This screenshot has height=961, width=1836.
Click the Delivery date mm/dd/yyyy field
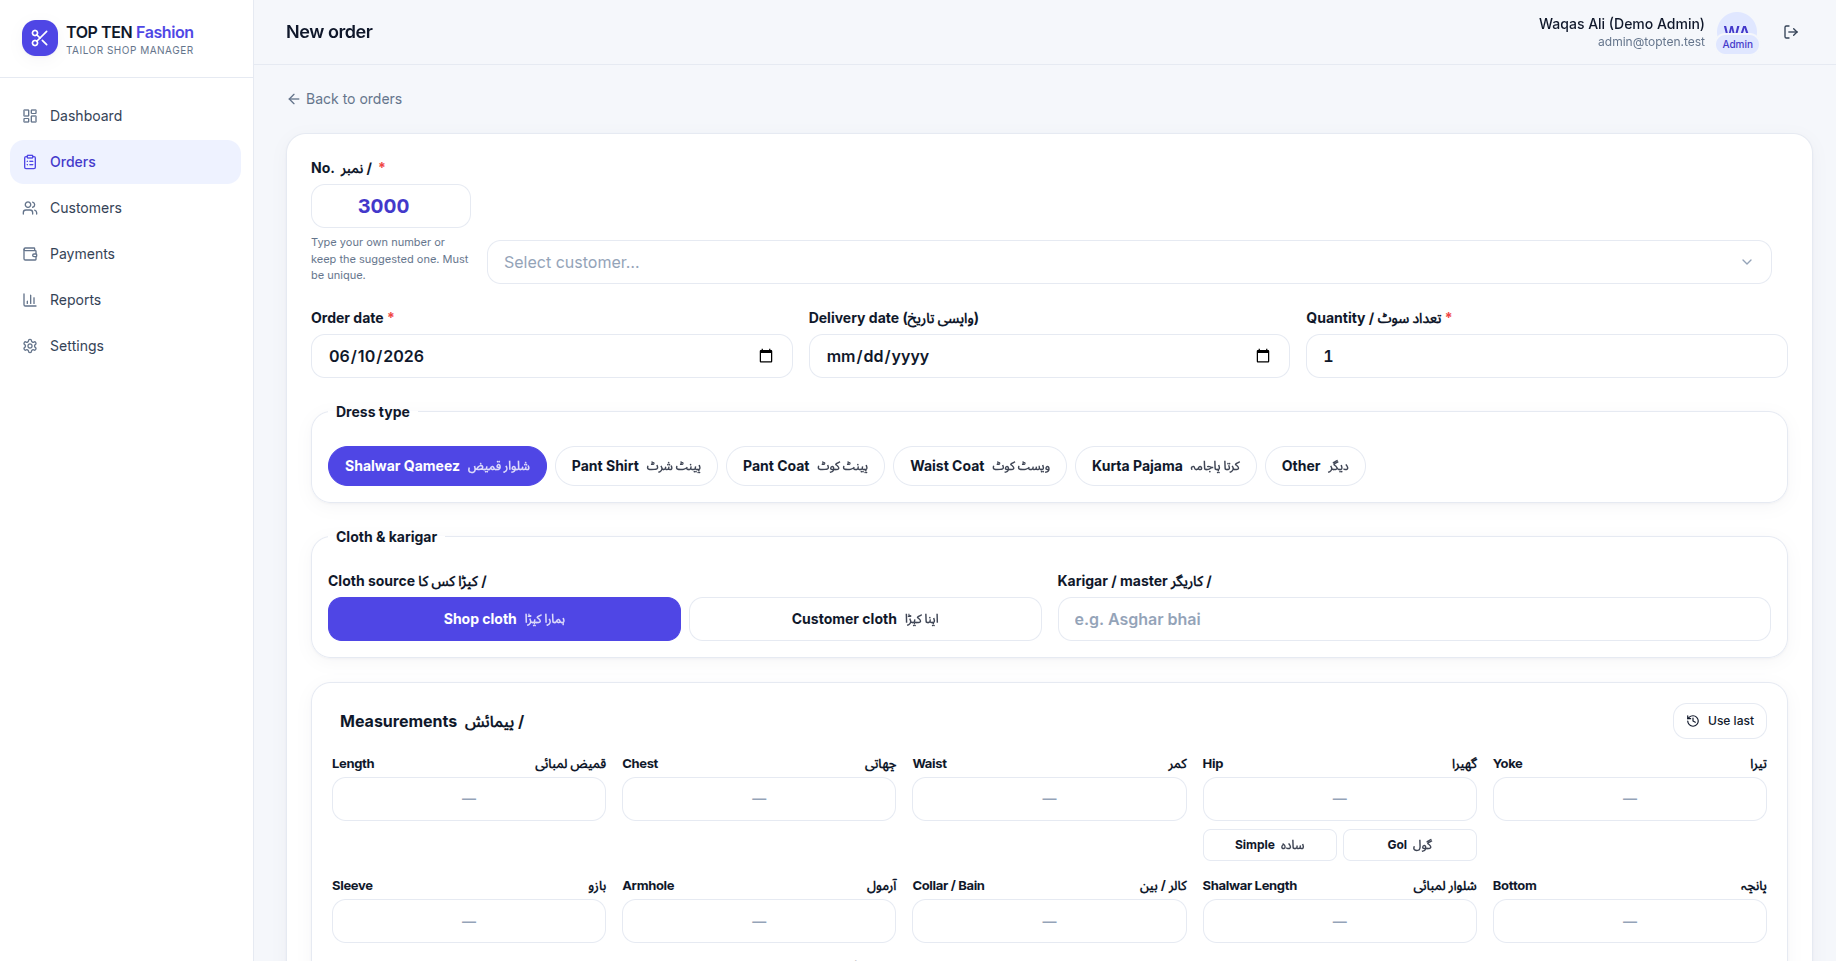click(x=1049, y=356)
